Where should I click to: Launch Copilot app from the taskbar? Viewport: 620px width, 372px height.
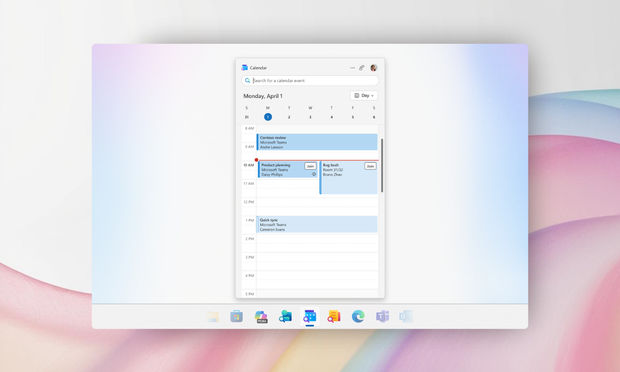click(x=261, y=317)
